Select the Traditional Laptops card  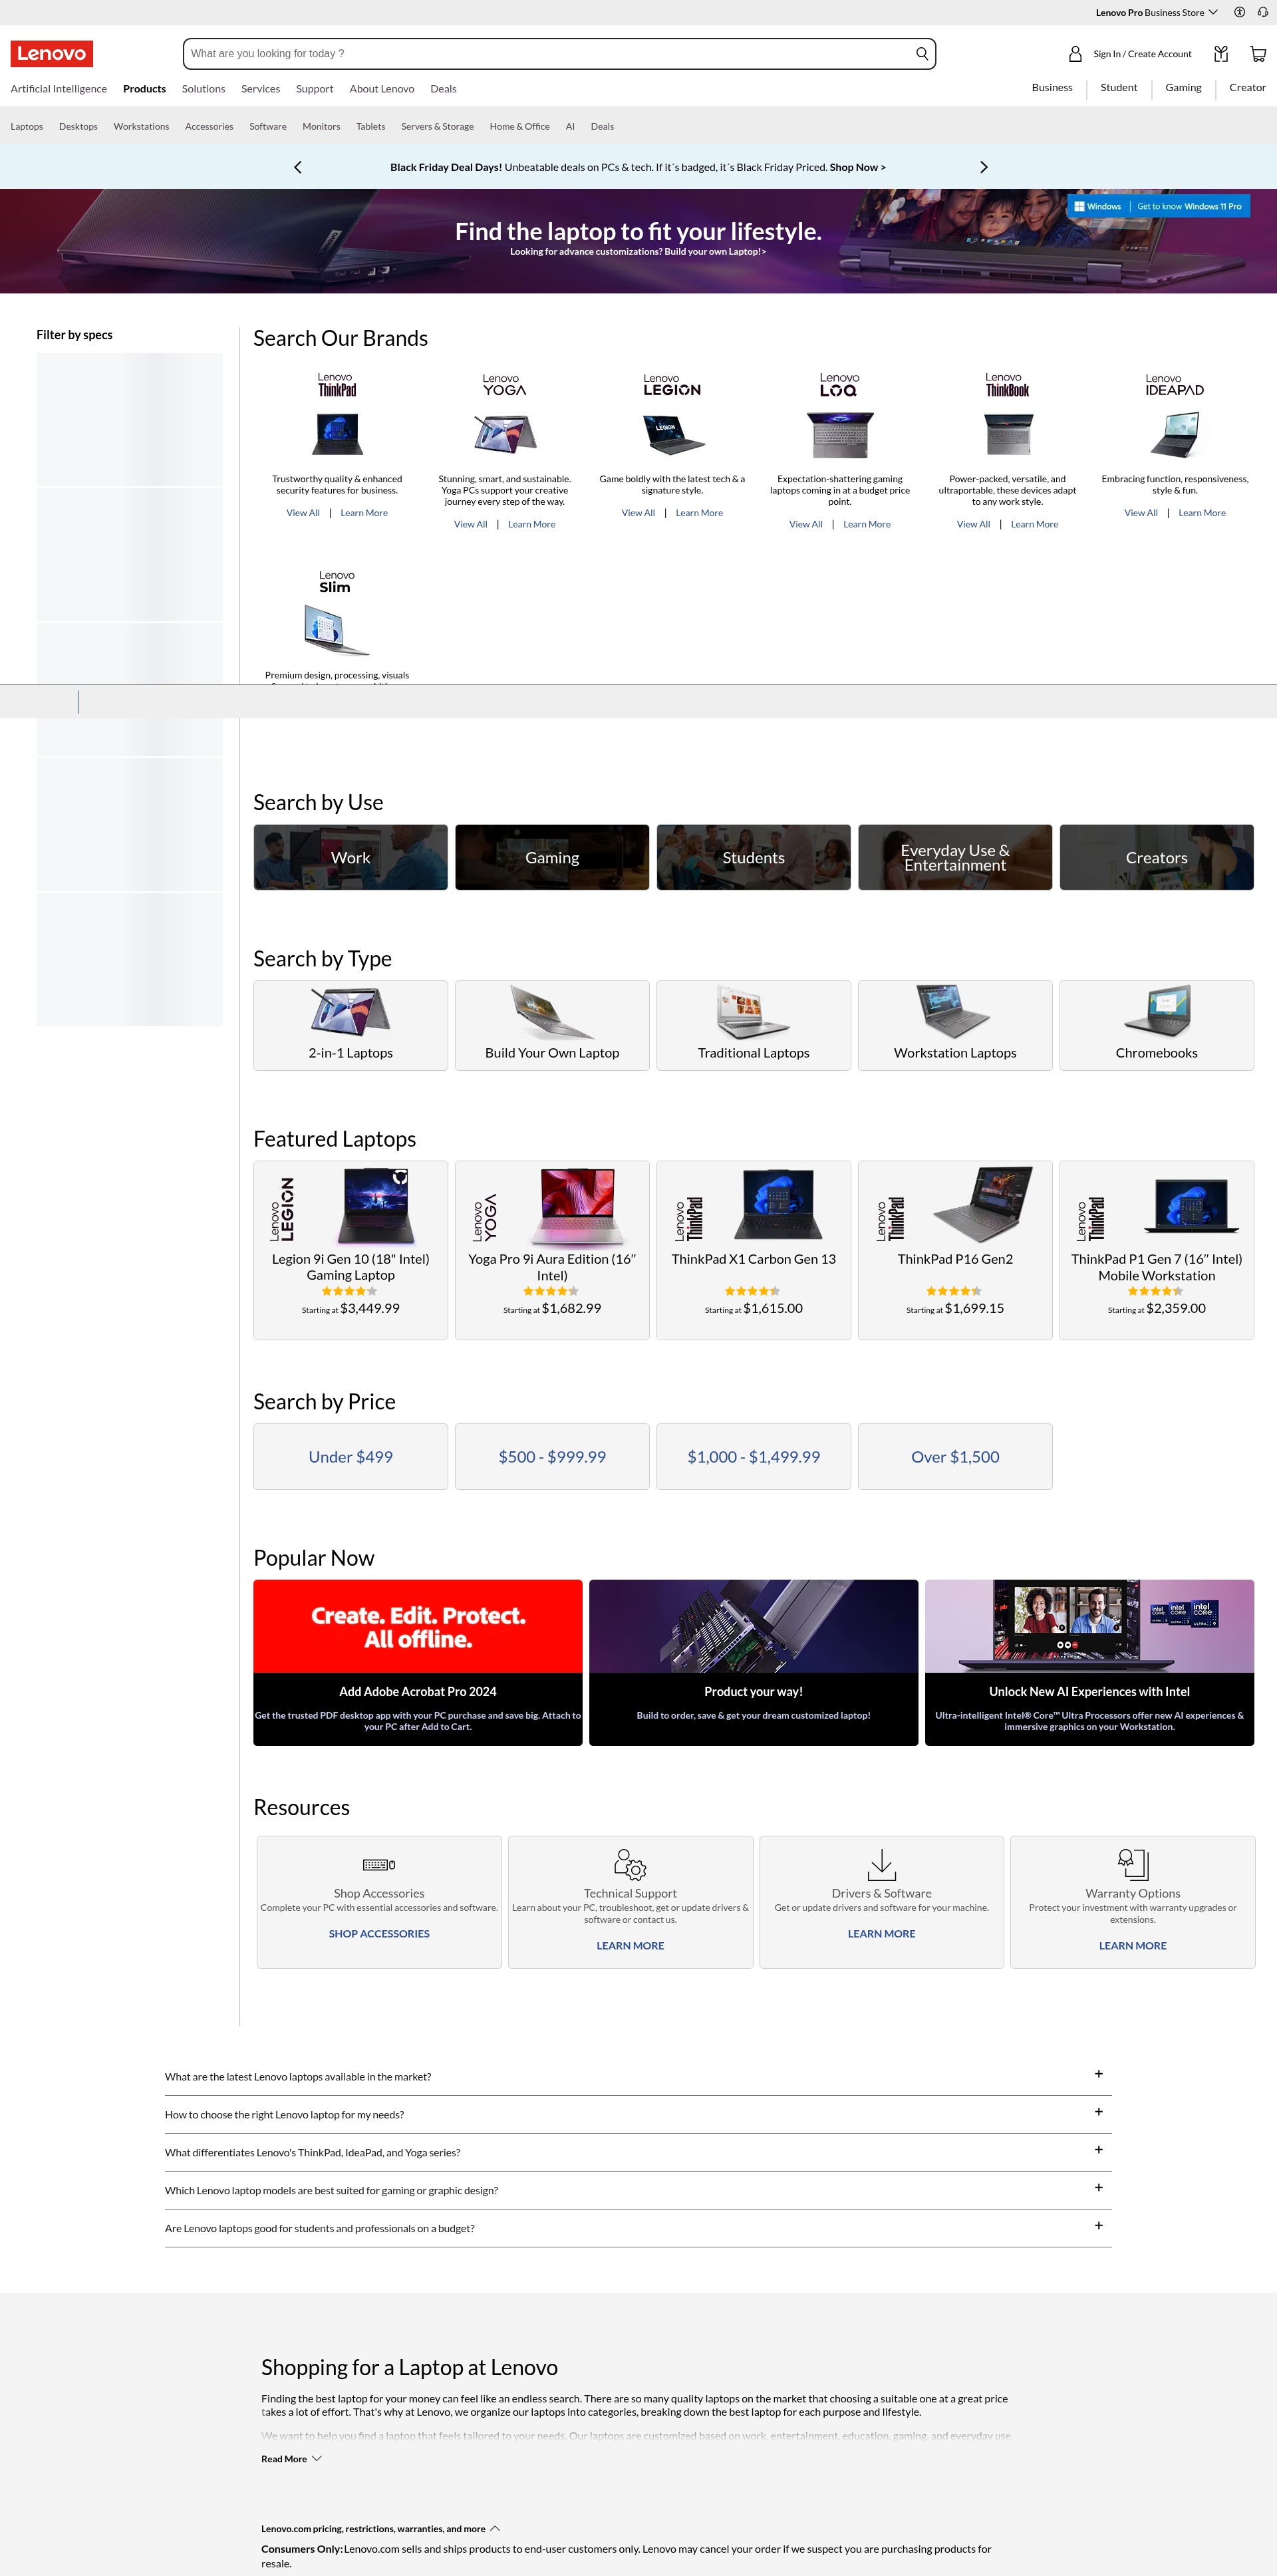[754, 1025]
